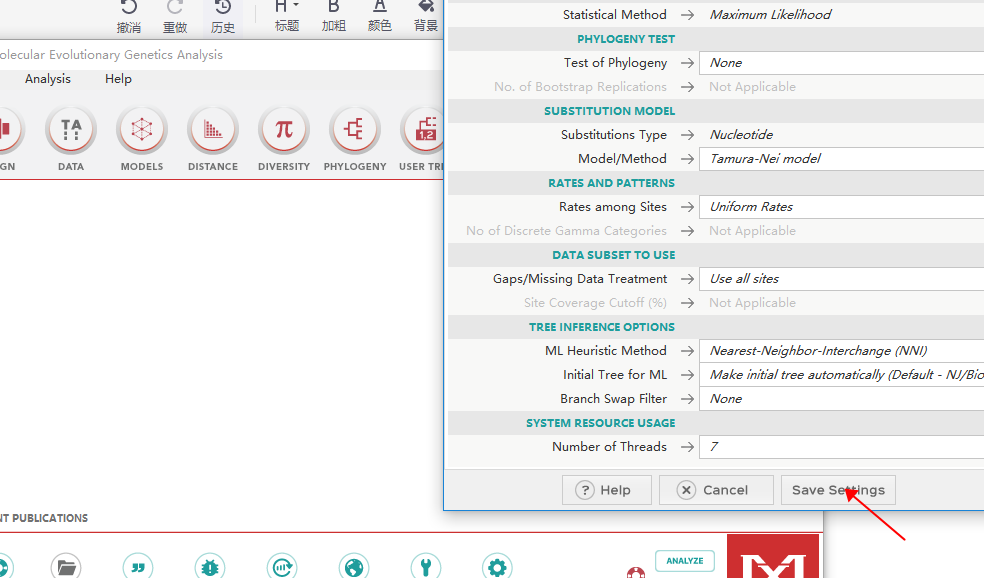The width and height of the screenshot is (984, 578).
Task: Click the PHYLOGENY TEST section header
Action: (626, 39)
